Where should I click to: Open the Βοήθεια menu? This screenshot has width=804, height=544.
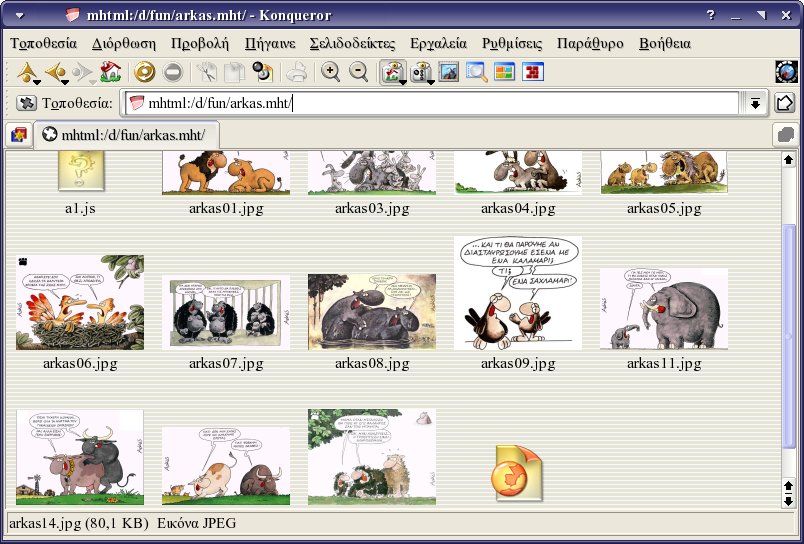(x=665, y=44)
